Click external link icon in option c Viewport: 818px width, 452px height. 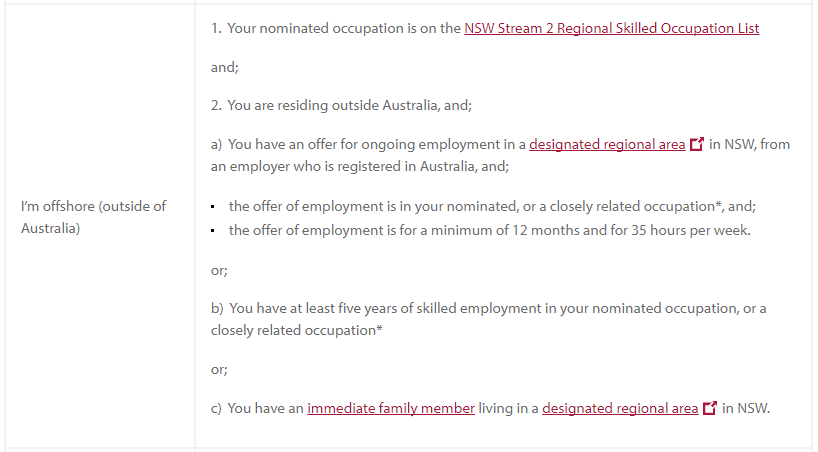tap(710, 409)
